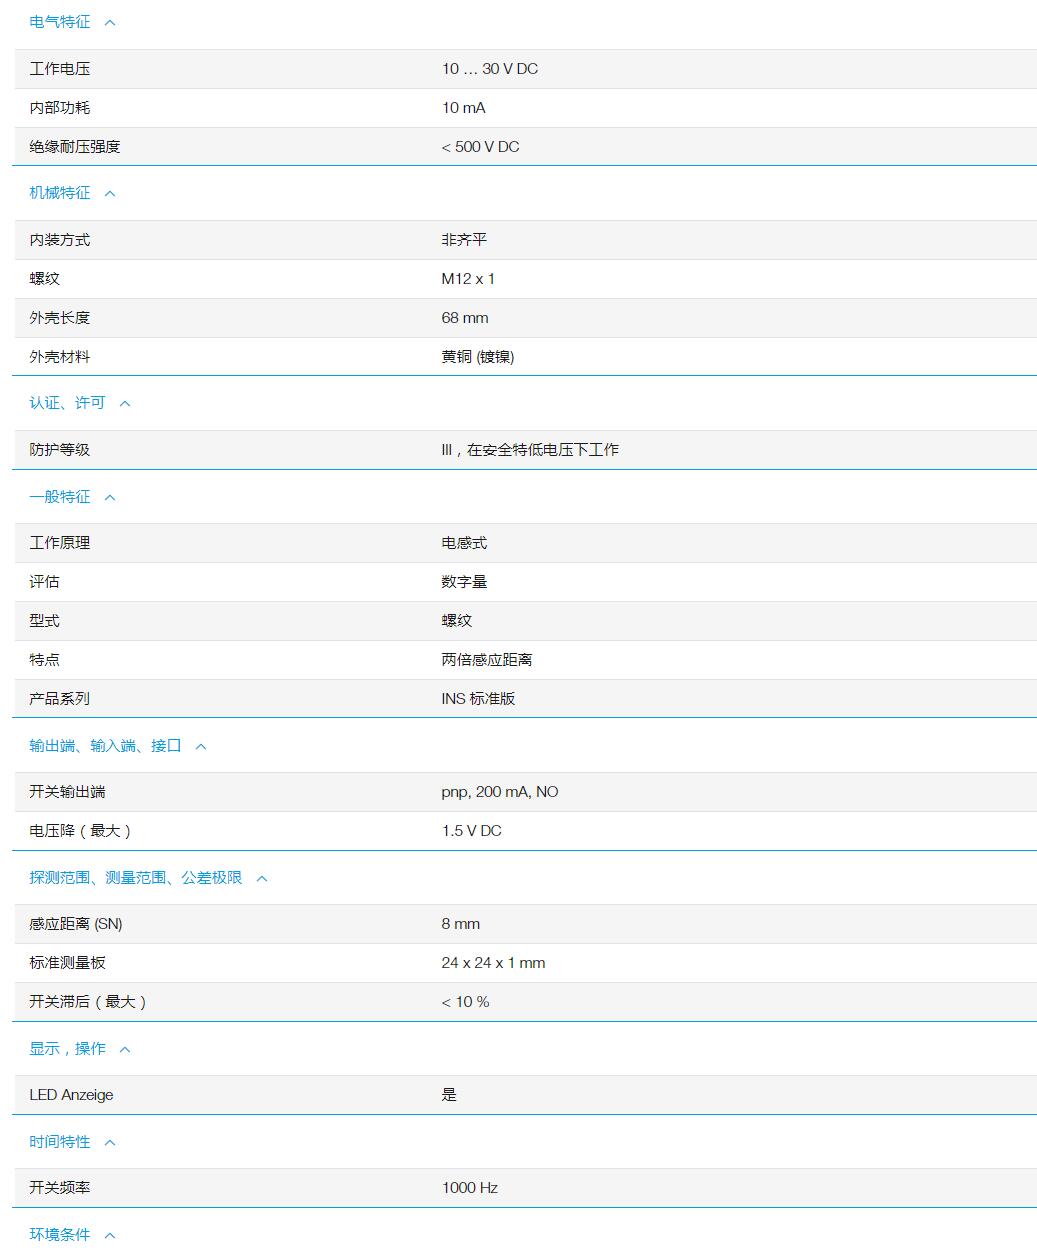Screen dimensions: 1037x1260
Task: Click the 一般特征 heading text
Action: [58, 497]
